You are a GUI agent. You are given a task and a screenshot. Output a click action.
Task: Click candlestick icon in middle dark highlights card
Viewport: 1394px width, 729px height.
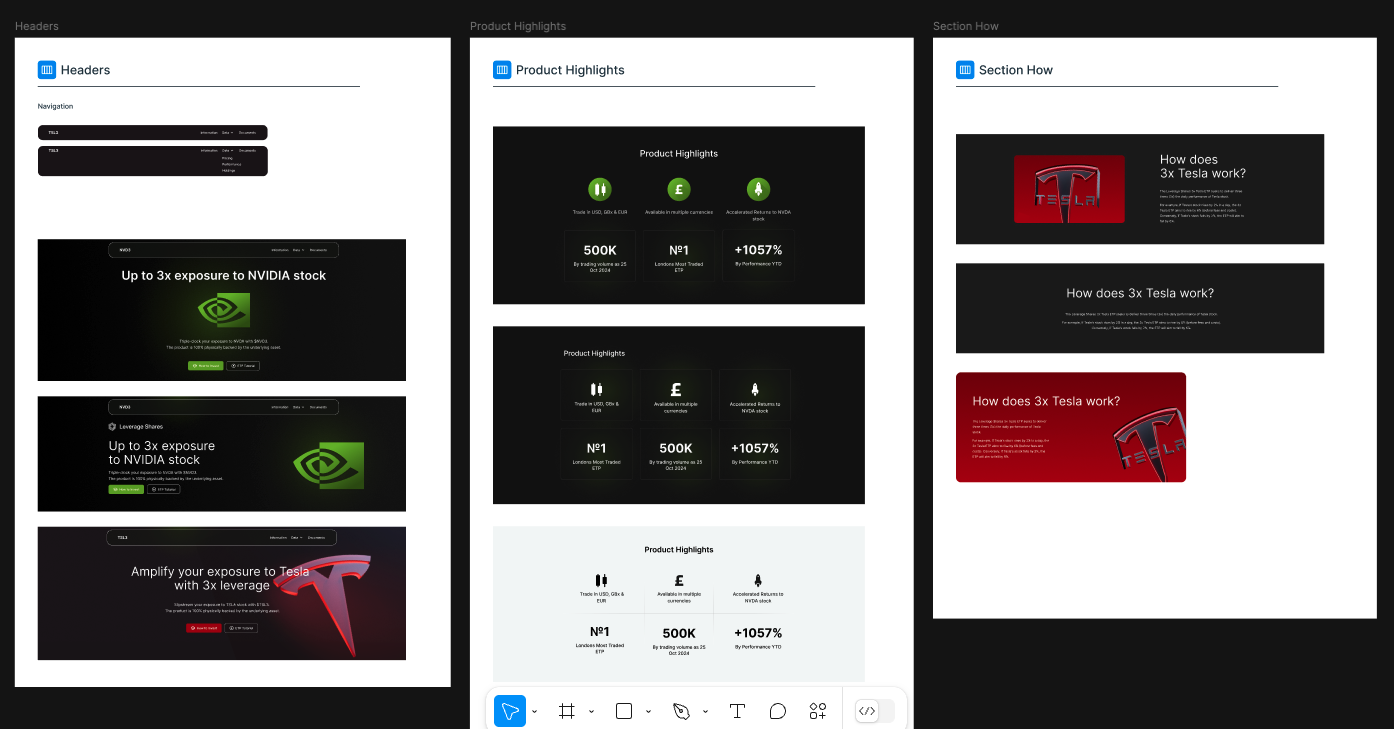coord(597,389)
